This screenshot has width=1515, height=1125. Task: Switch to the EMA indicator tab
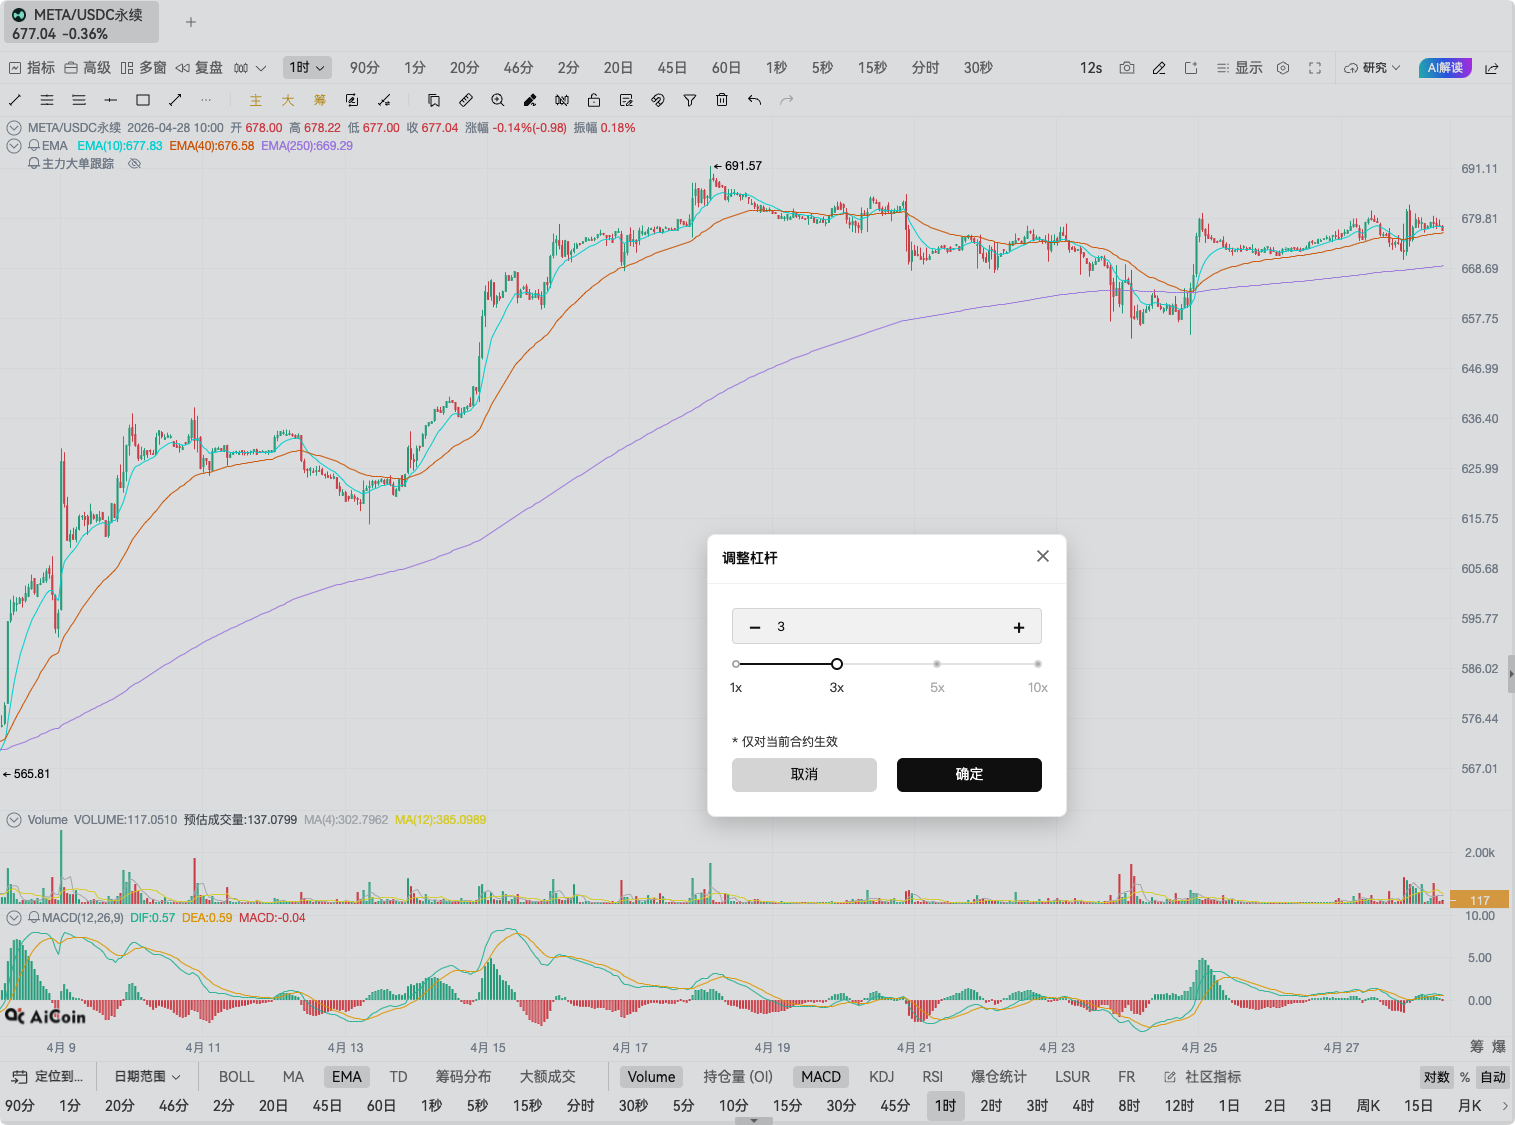[x=346, y=1076]
